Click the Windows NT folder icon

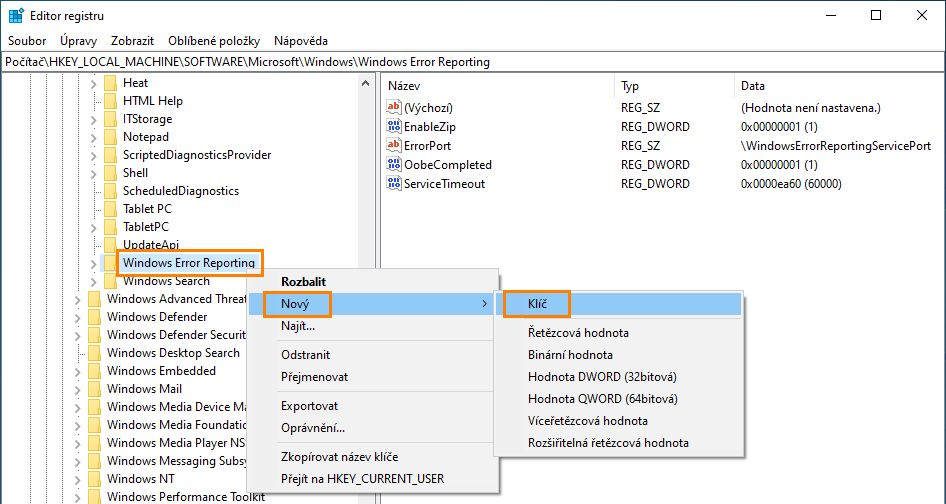pos(95,479)
